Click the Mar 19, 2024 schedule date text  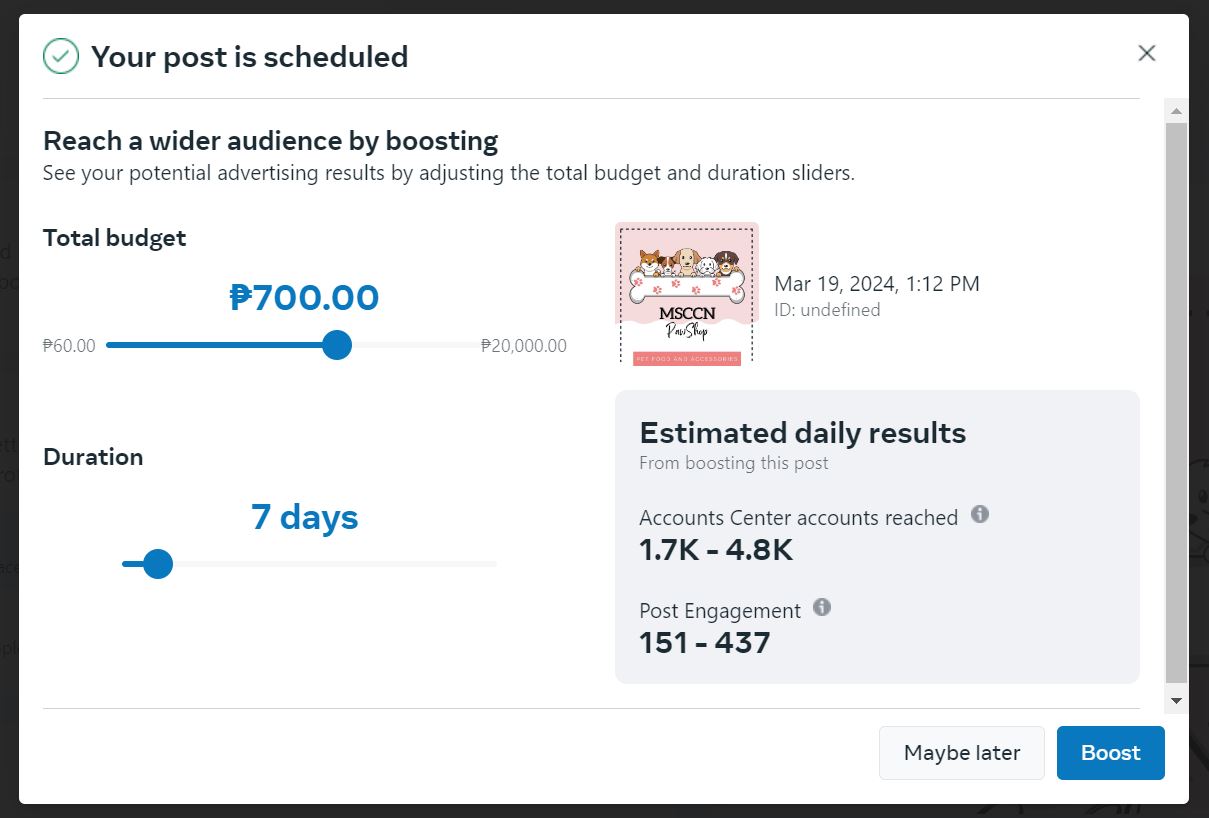877,284
